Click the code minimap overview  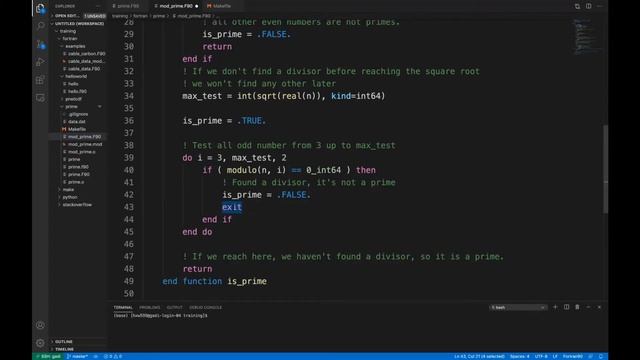pos(587,37)
